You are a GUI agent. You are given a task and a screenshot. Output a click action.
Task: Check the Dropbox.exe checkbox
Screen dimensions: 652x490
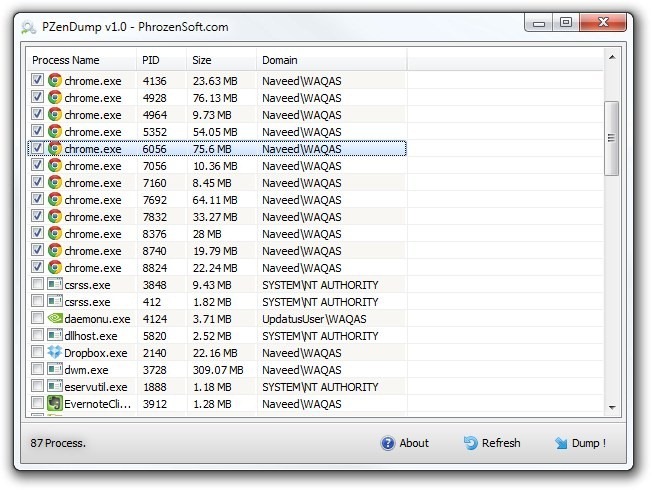coord(37,352)
